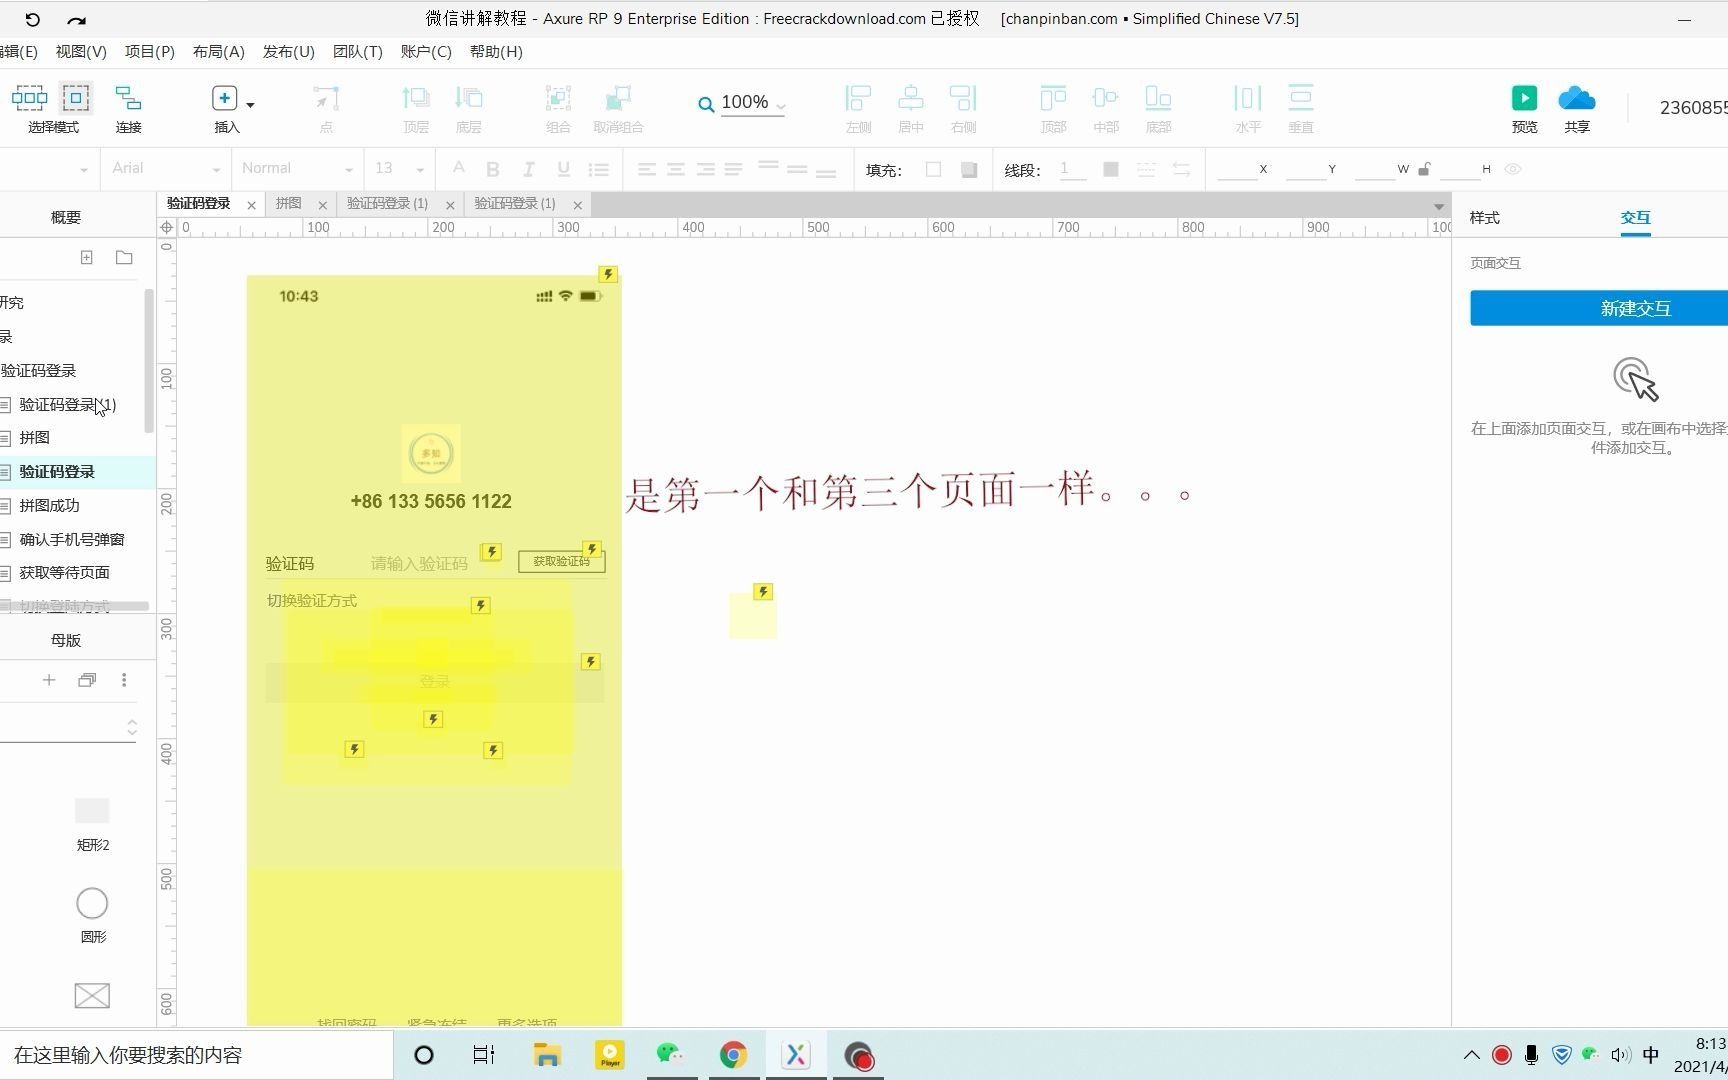
Task: Switch to the 拼图 page tab
Action: pos(289,203)
